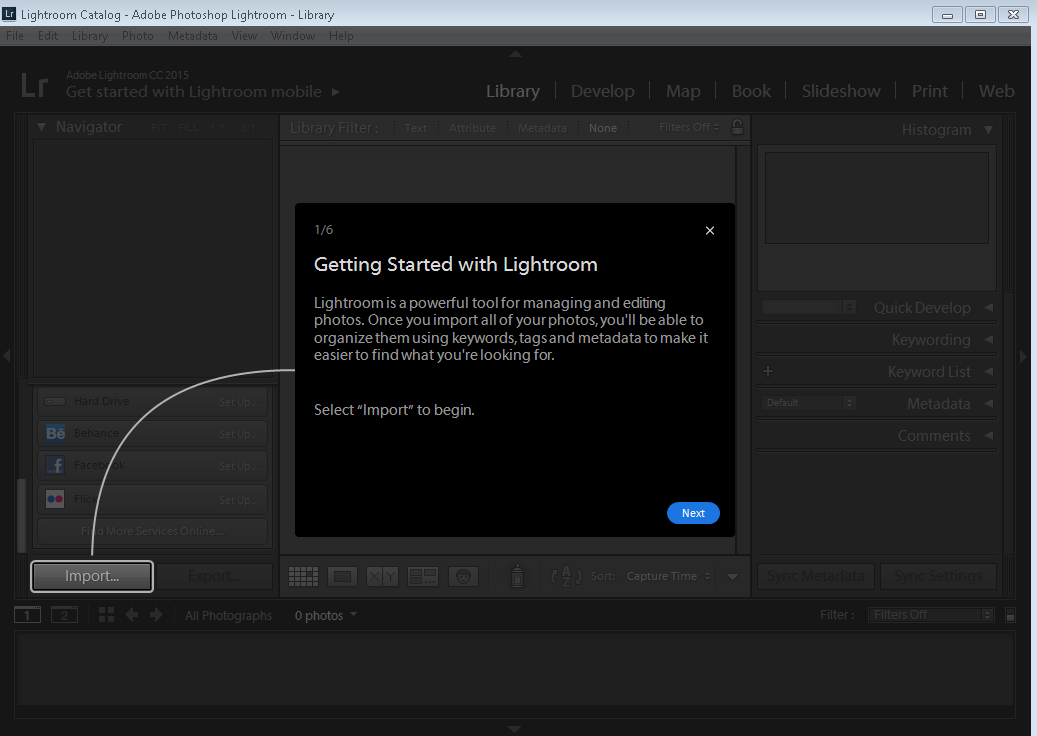Select the Painter spray can tool
The height and width of the screenshot is (736, 1037).
coord(517,576)
